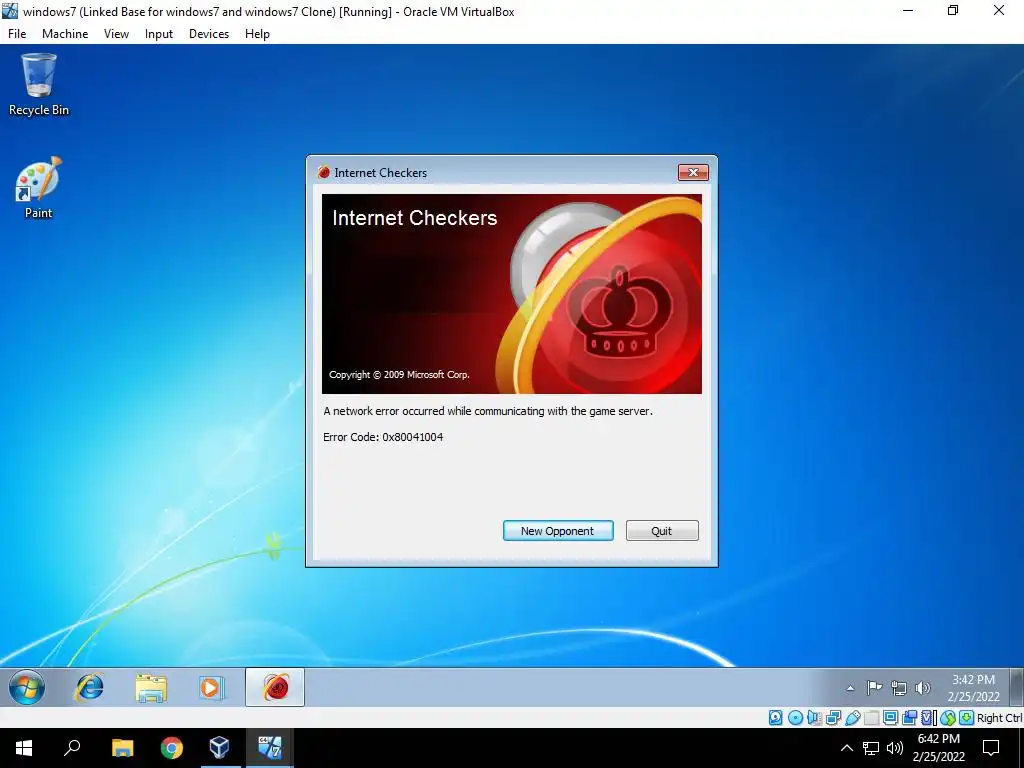
Task: Click VirtualBox hard disk activity indicator
Action: pyautogui.click(x=776, y=718)
